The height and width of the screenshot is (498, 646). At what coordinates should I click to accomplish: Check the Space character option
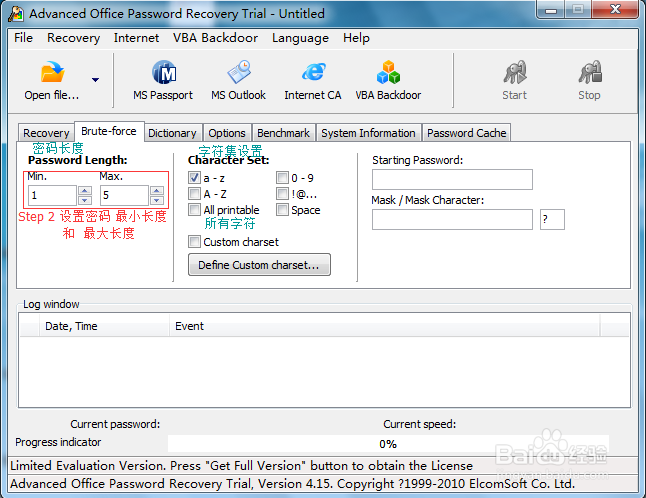coord(282,210)
